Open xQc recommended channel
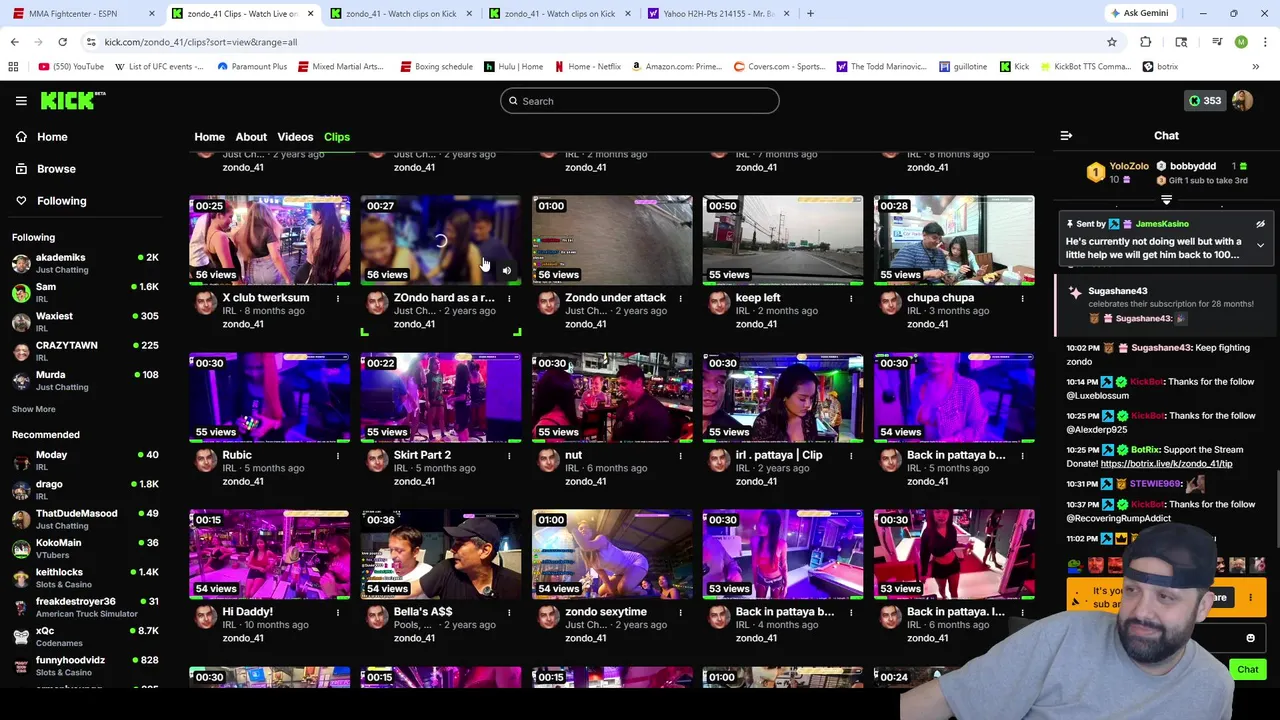1280x720 pixels. click(86, 637)
